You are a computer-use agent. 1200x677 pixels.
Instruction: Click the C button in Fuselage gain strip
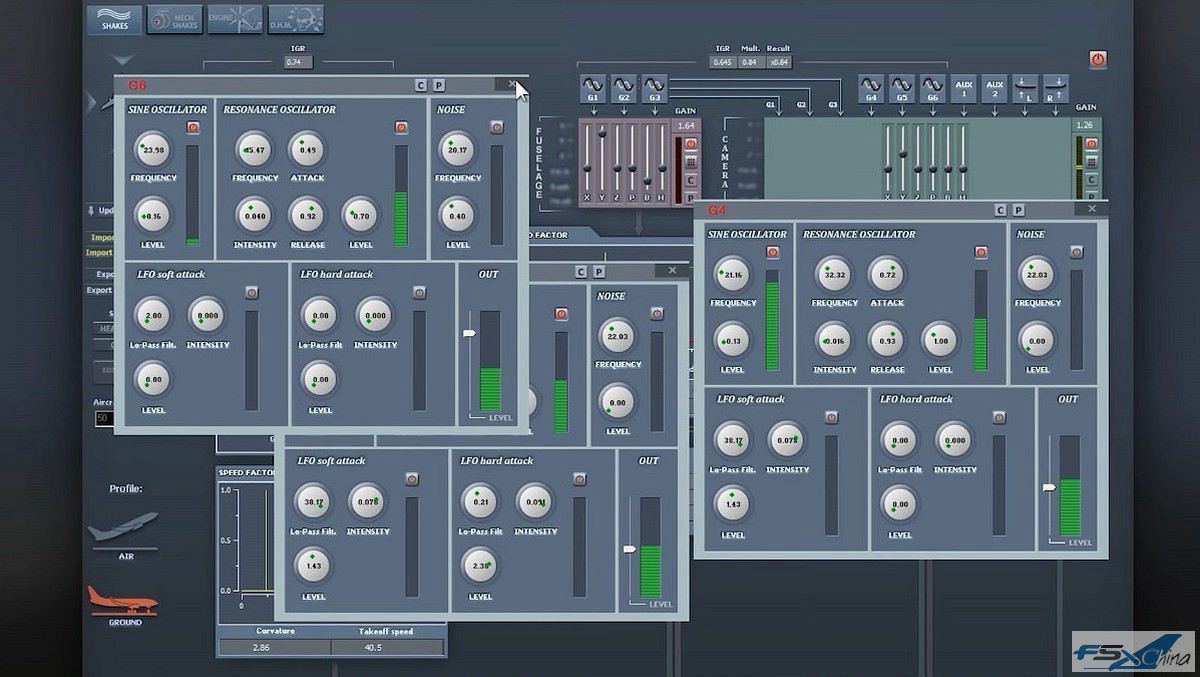coord(690,180)
